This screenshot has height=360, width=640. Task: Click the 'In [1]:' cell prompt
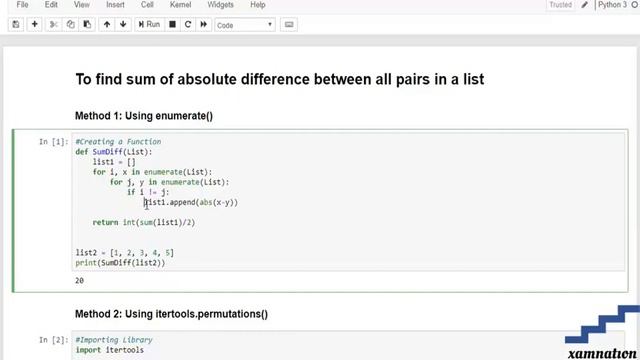pos(53,142)
